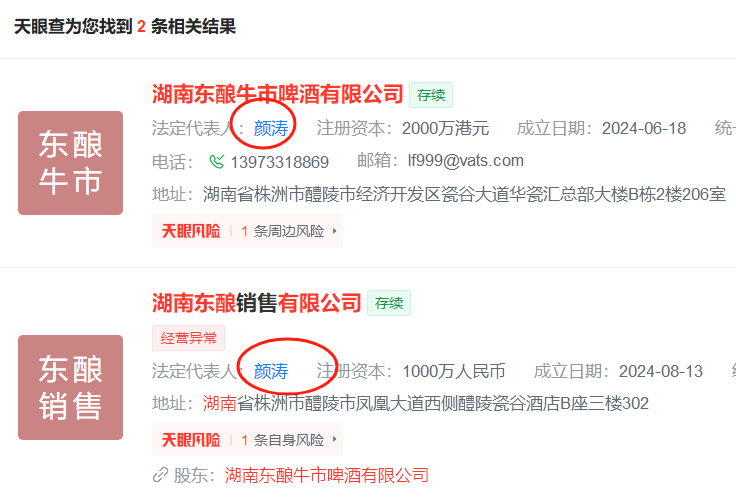Open the 东酿牛市 company logo thumbnail
Image resolution: width=736 pixels, height=501 pixels.
(x=70, y=163)
